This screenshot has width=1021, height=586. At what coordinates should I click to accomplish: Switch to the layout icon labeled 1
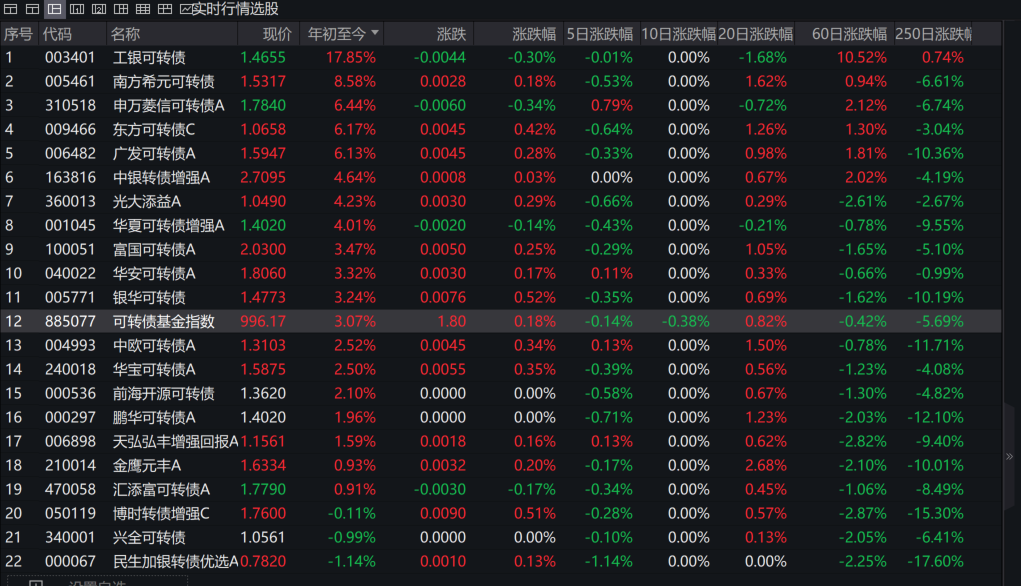pos(77,9)
